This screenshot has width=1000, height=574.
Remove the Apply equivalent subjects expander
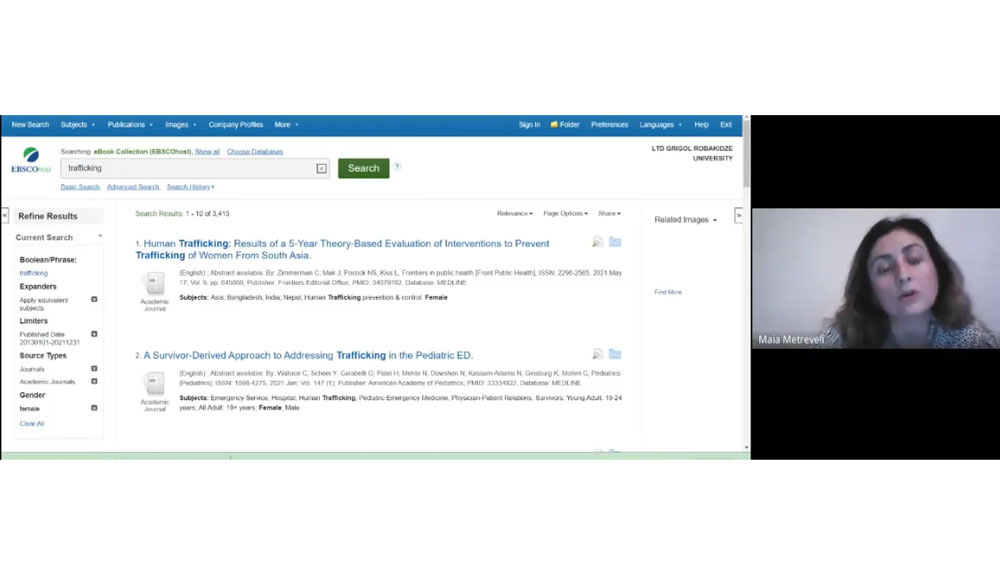pos(94,299)
